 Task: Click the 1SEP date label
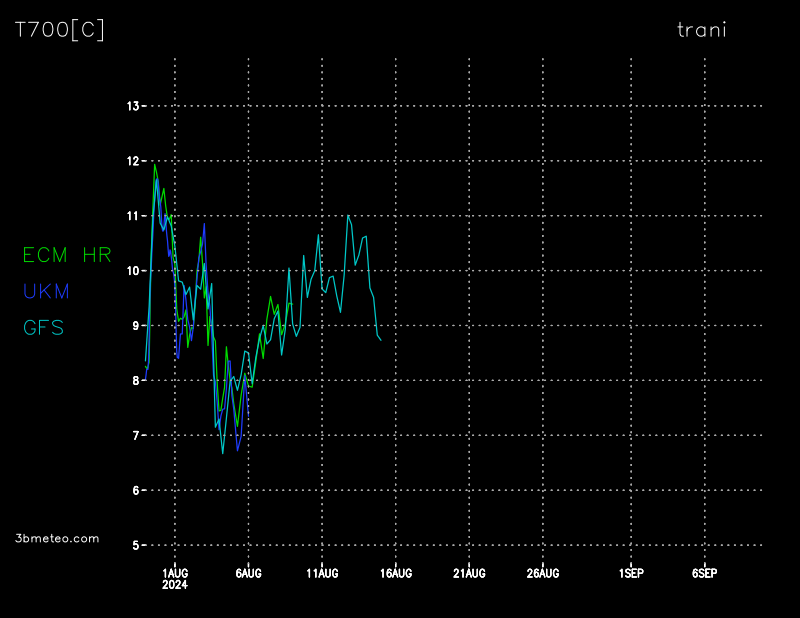click(x=631, y=573)
